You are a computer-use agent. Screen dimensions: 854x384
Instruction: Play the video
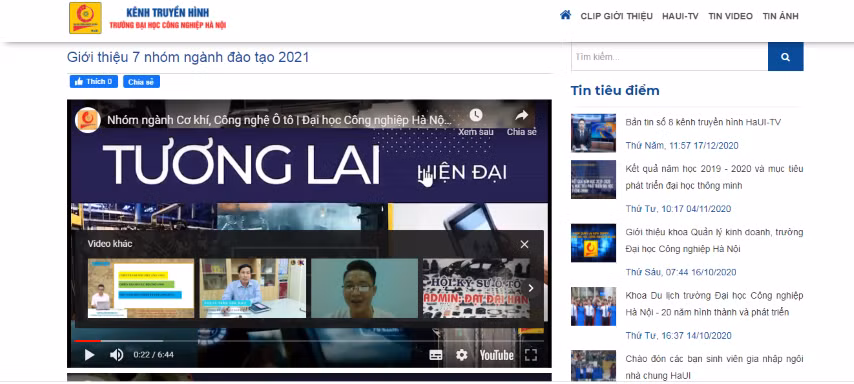coord(89,355)
